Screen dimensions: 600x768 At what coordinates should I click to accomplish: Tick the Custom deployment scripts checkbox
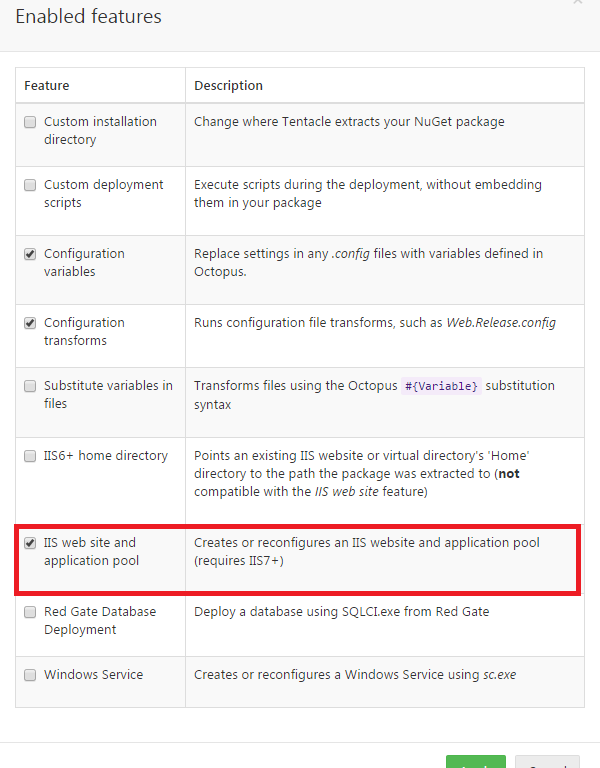click(x=30, y=185)
